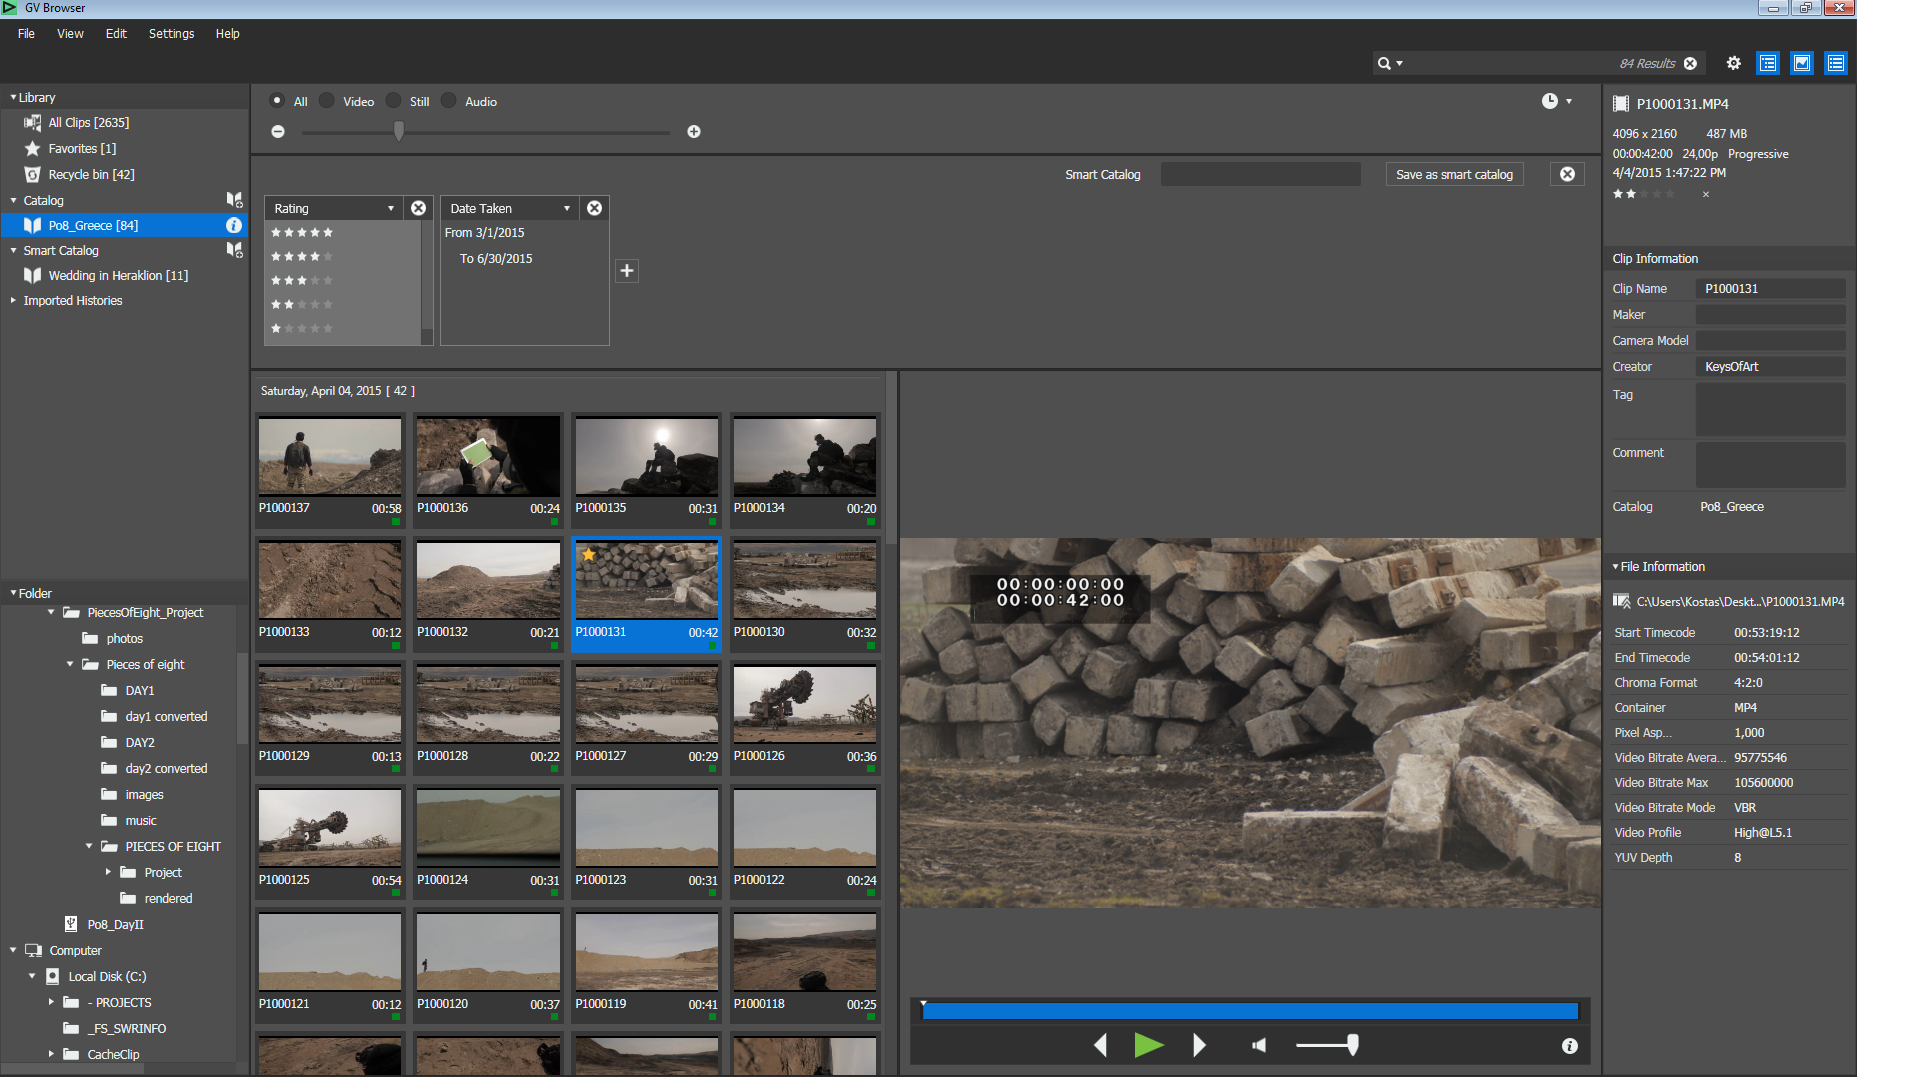Select the Video radio button filter
Viewport: 1920px width, 1080px height.
pyautogui.click(x=327, y=100)
